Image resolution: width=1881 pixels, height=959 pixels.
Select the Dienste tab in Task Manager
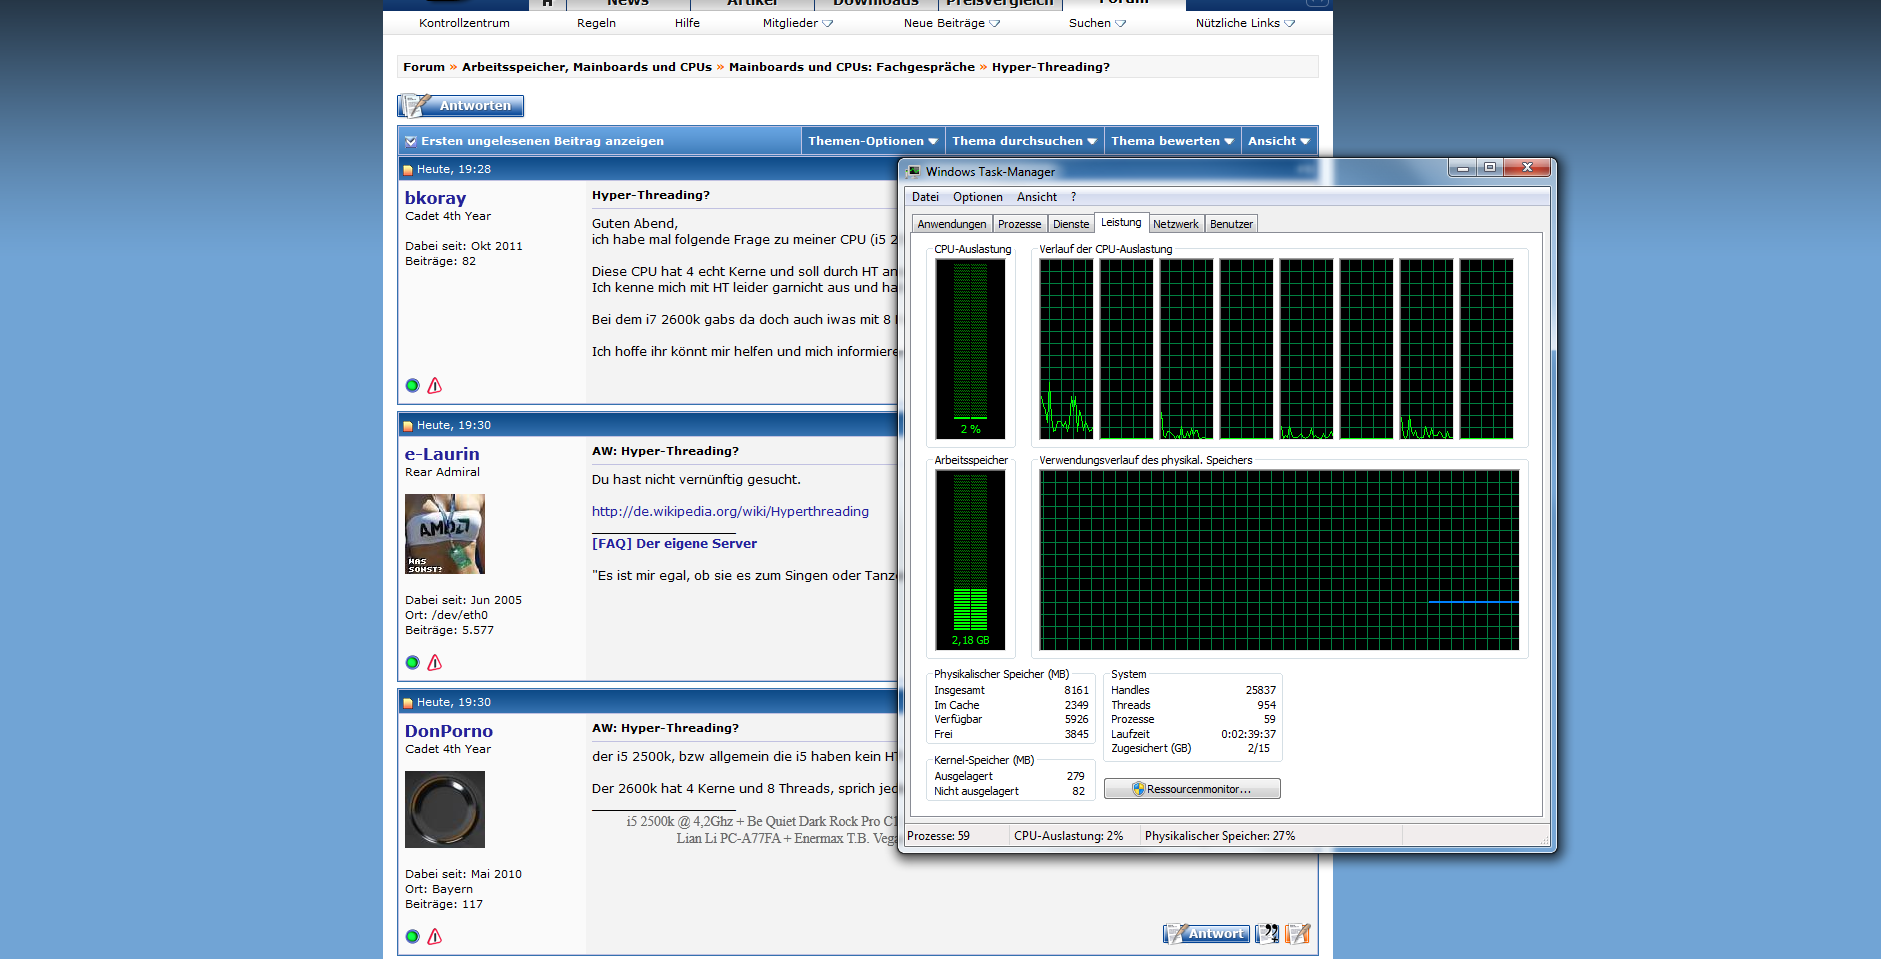click(x=1071, y=224)
